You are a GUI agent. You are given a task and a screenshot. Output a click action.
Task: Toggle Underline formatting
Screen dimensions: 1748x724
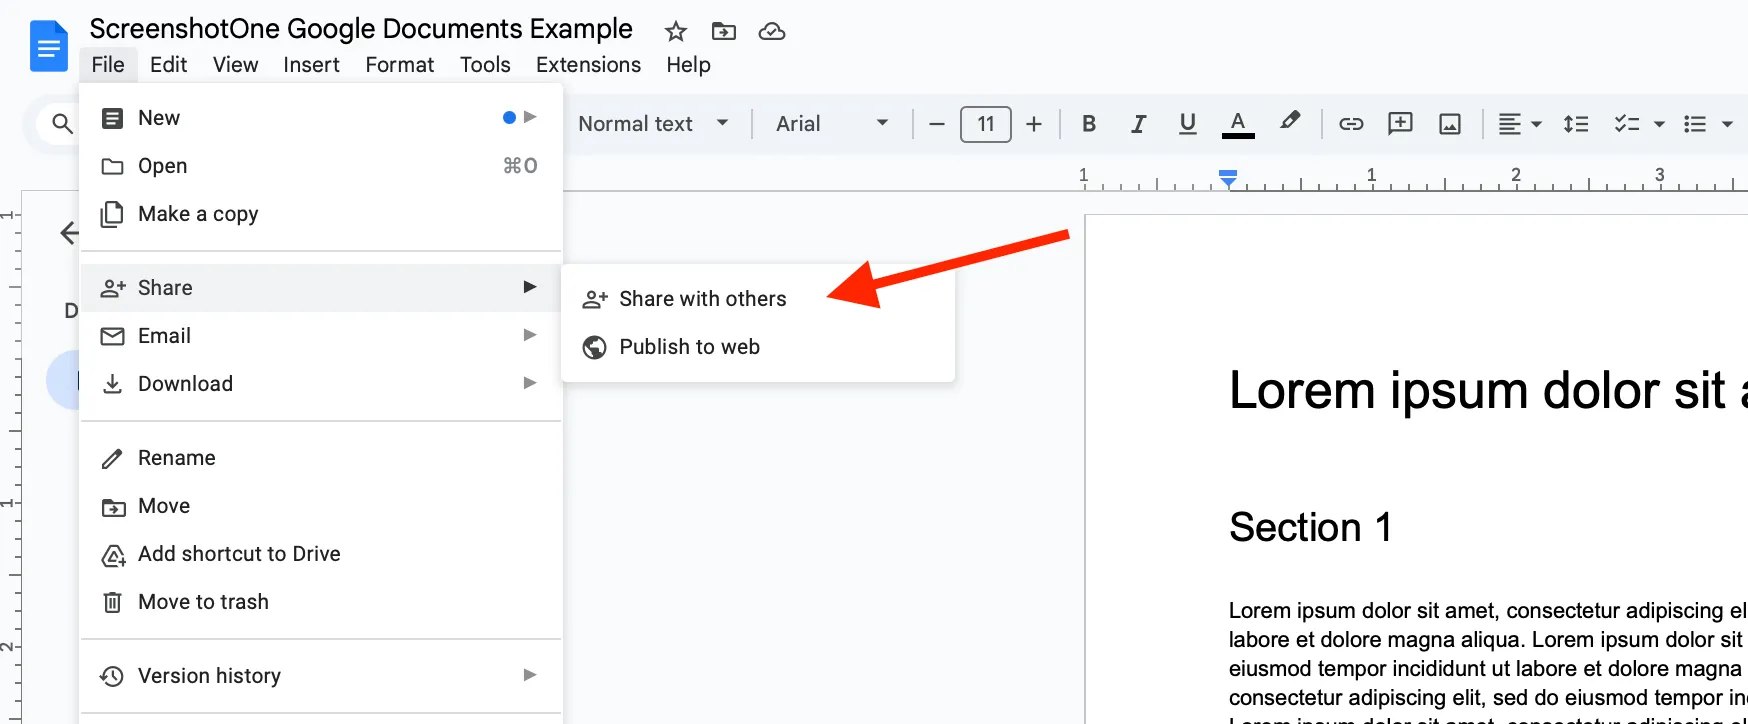pos(1187,124)
